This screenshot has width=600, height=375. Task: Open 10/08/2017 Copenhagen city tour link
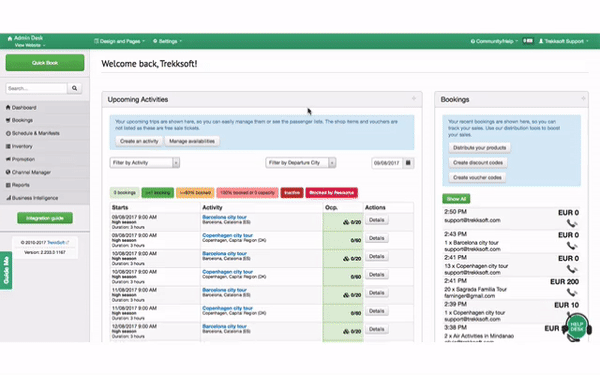pyautogui.click(x=227, y=272)
